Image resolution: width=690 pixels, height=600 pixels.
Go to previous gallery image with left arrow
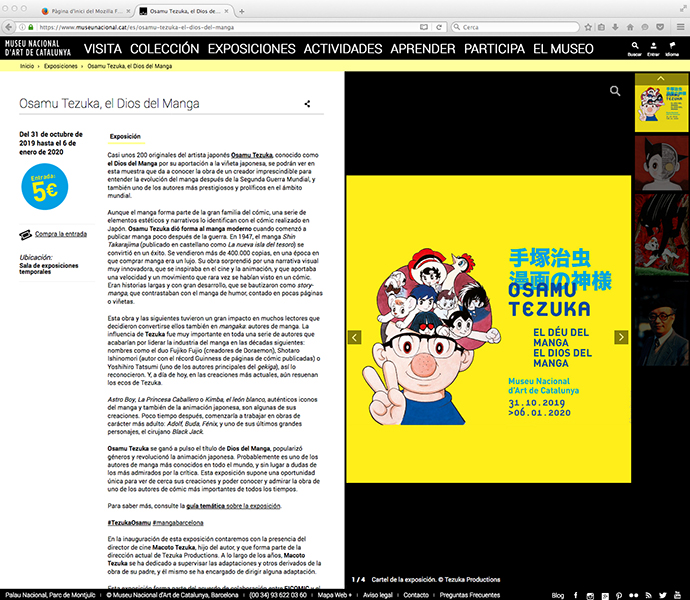353,337
